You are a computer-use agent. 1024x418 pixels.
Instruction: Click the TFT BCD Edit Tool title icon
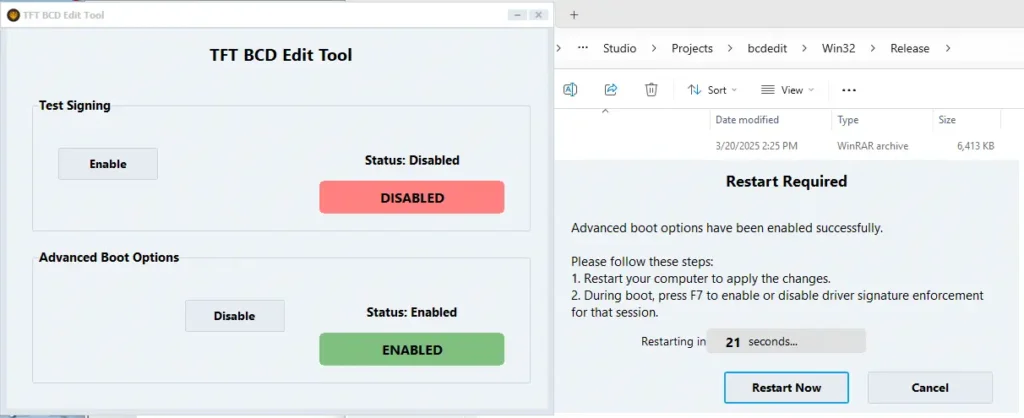pos(13,15)
